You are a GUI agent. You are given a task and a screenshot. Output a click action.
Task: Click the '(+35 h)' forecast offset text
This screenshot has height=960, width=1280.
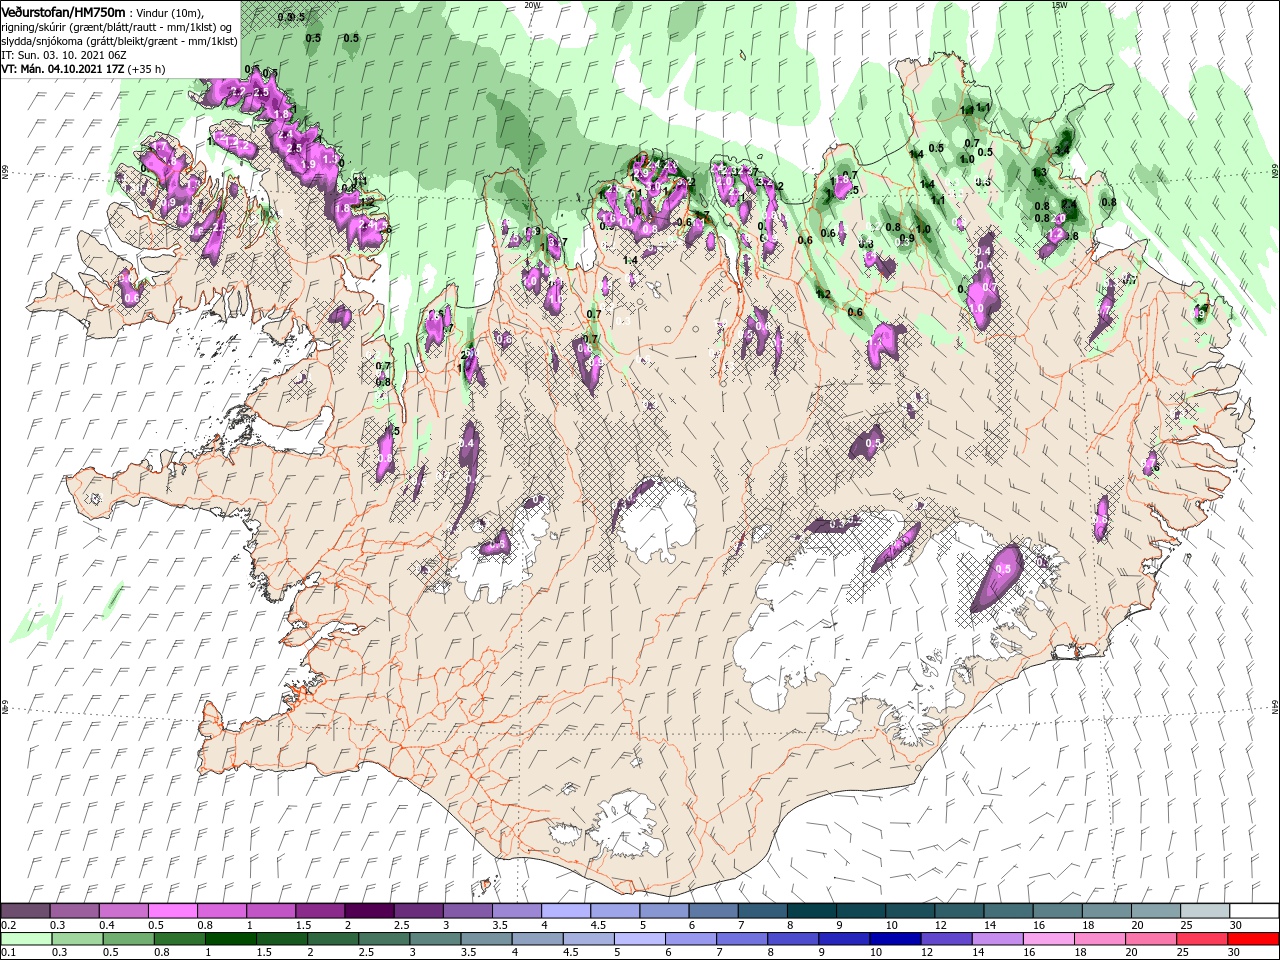pyautogui.click(x=146, y=69)
